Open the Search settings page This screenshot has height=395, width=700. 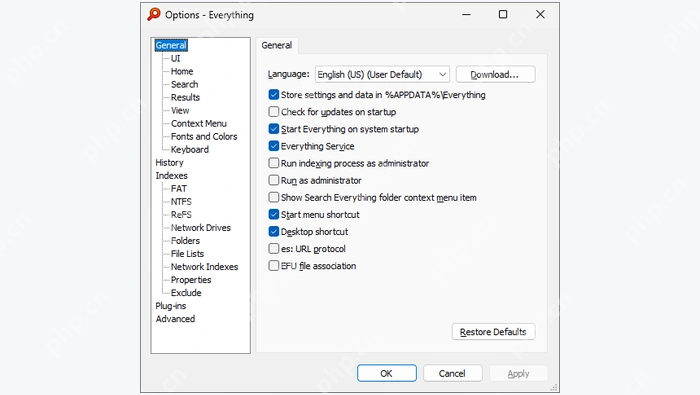184,84
